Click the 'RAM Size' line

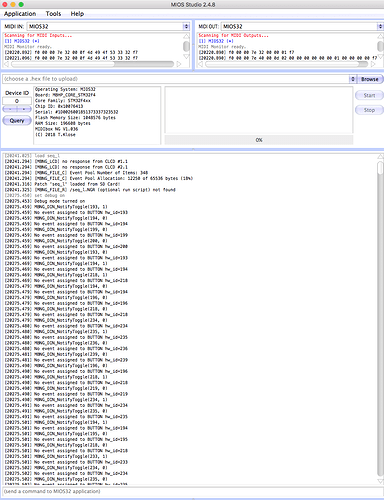point(63,123)
